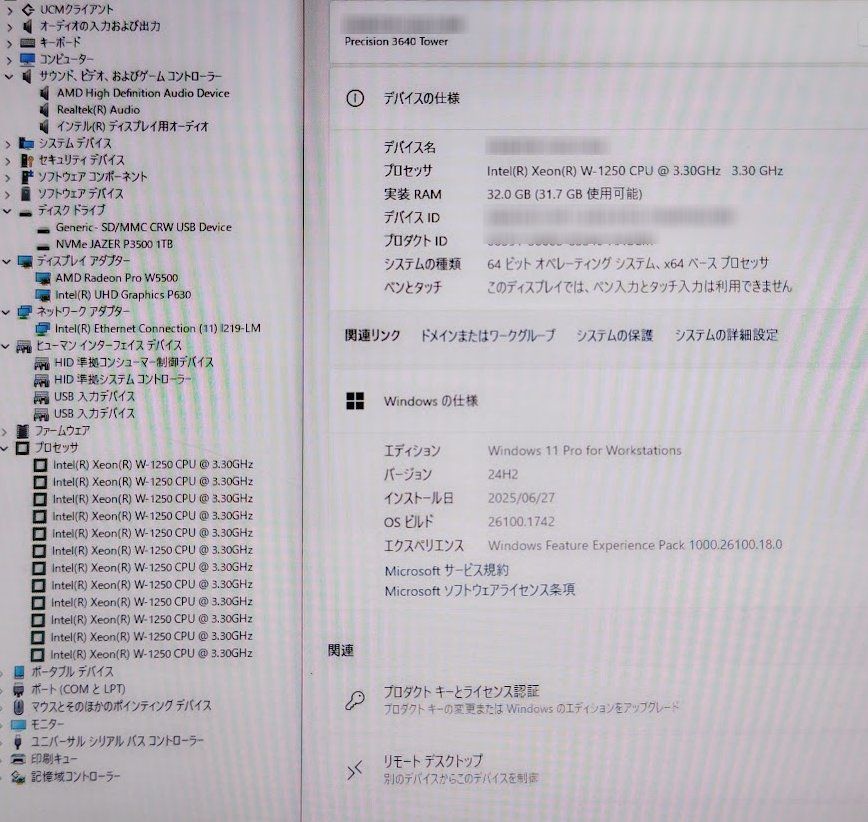Click the key icon for プロダクト キーとライセンス認証
Screen dimensions: 868x822
click(x=354, y=700)
